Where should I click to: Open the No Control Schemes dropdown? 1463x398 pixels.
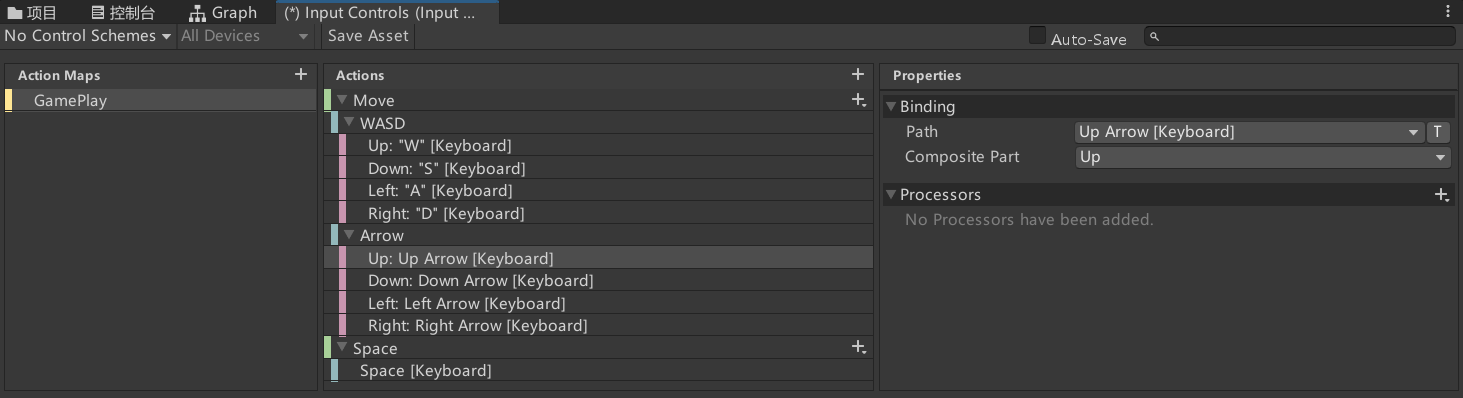point(88,36)
